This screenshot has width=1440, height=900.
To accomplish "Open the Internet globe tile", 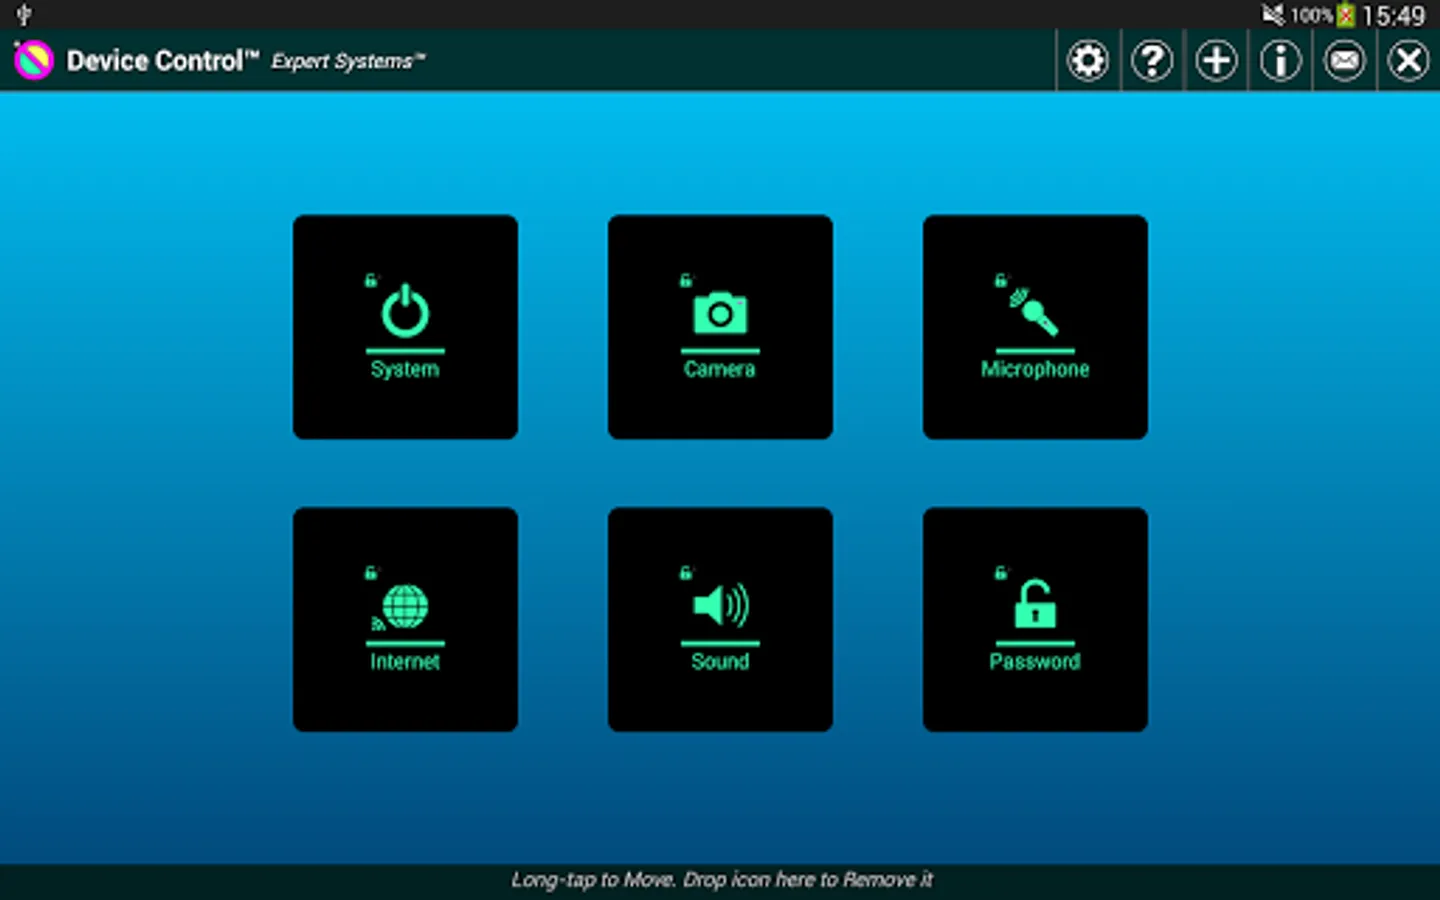I will (405, 619).
